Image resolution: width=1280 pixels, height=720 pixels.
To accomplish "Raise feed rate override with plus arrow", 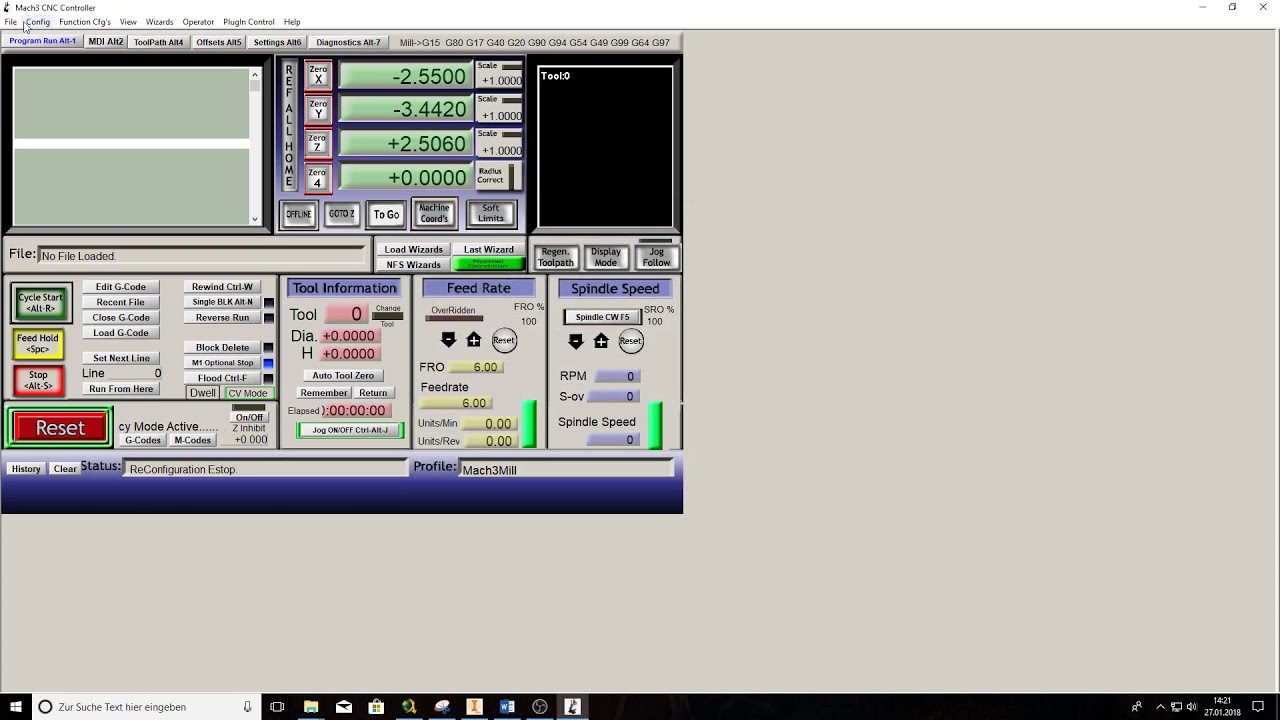I will coord(474,340).
